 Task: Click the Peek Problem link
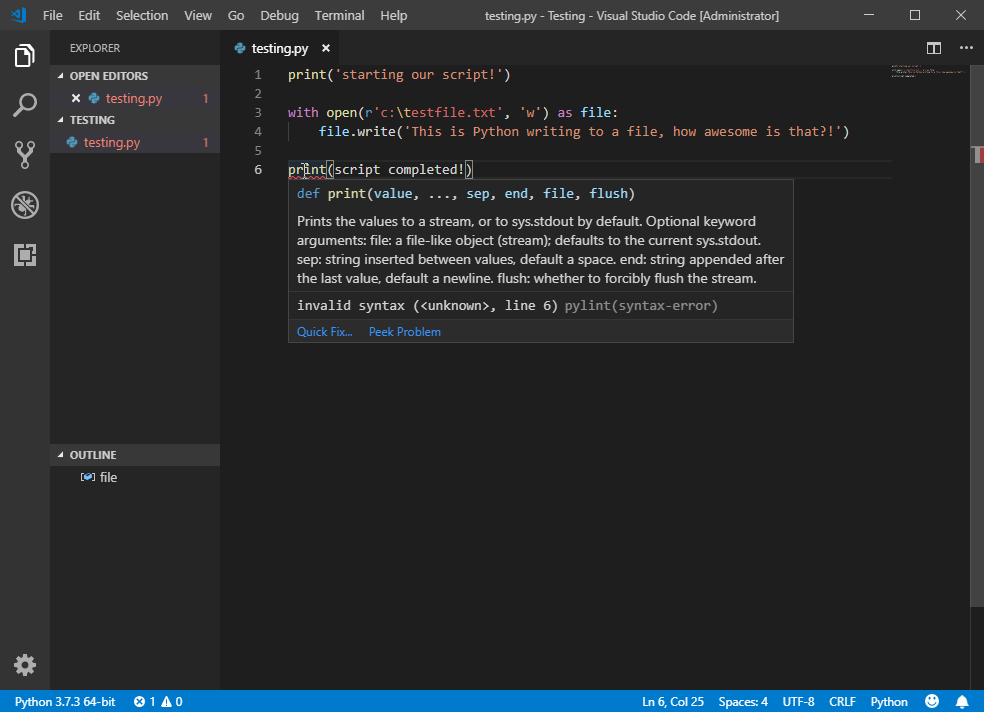[405, 332]
